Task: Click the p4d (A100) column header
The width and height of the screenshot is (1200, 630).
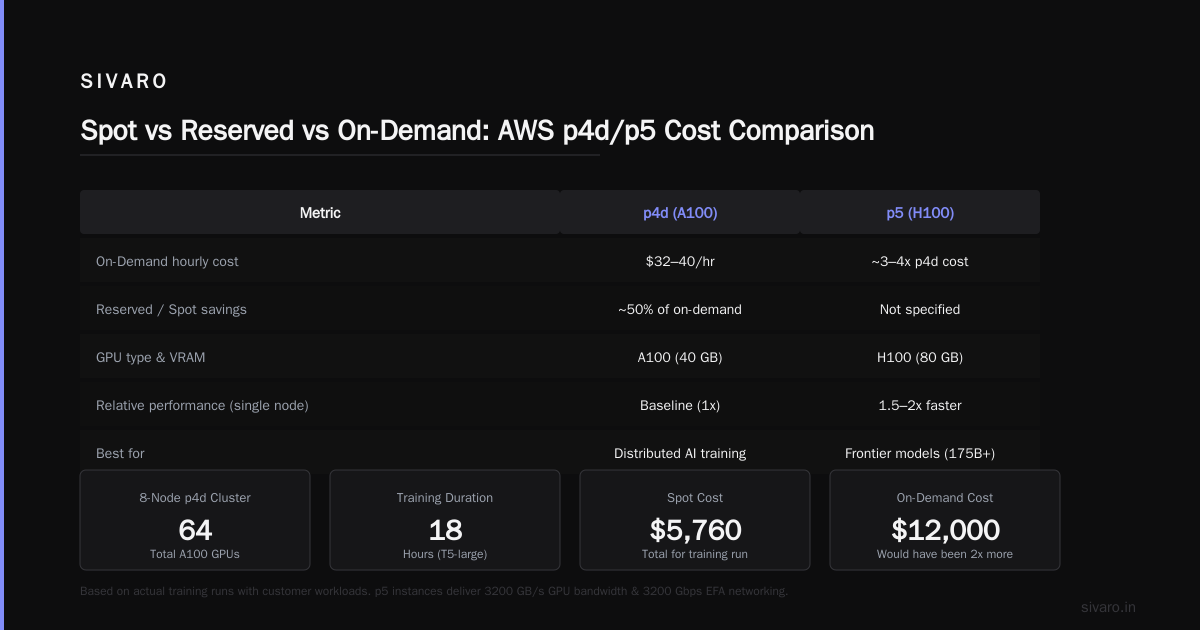Action: 680,213
